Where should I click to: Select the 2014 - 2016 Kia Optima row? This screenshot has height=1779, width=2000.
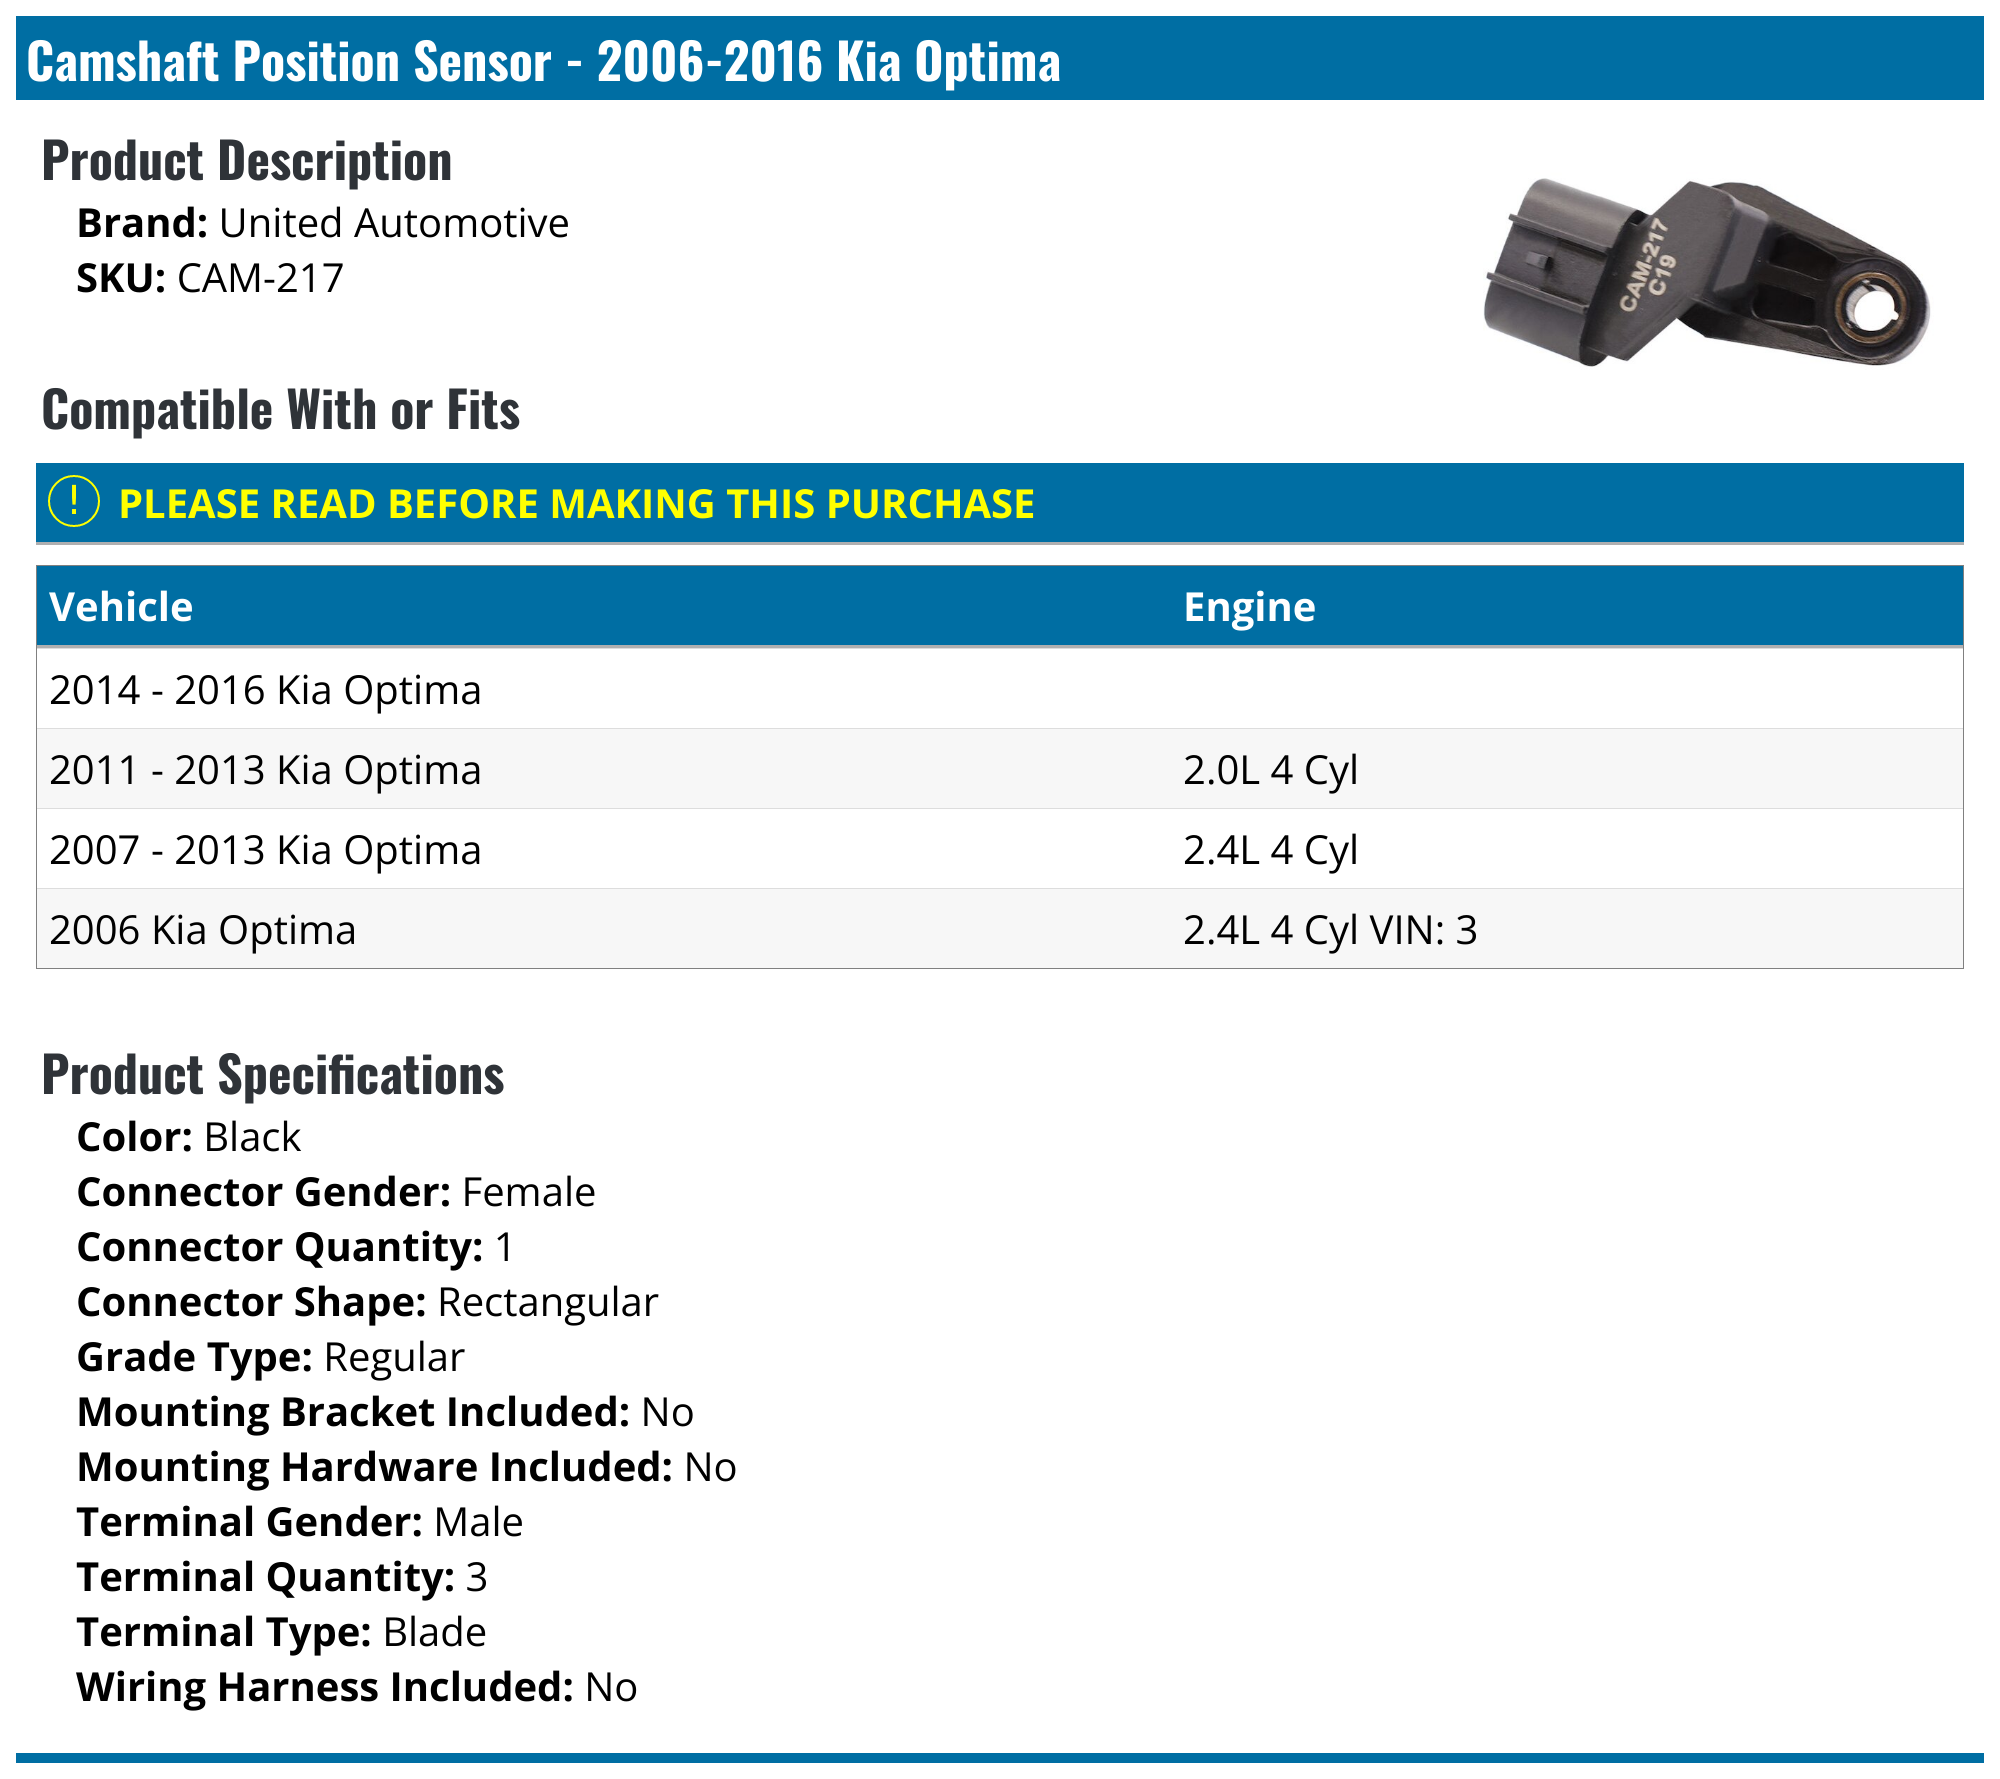[265, 690]
